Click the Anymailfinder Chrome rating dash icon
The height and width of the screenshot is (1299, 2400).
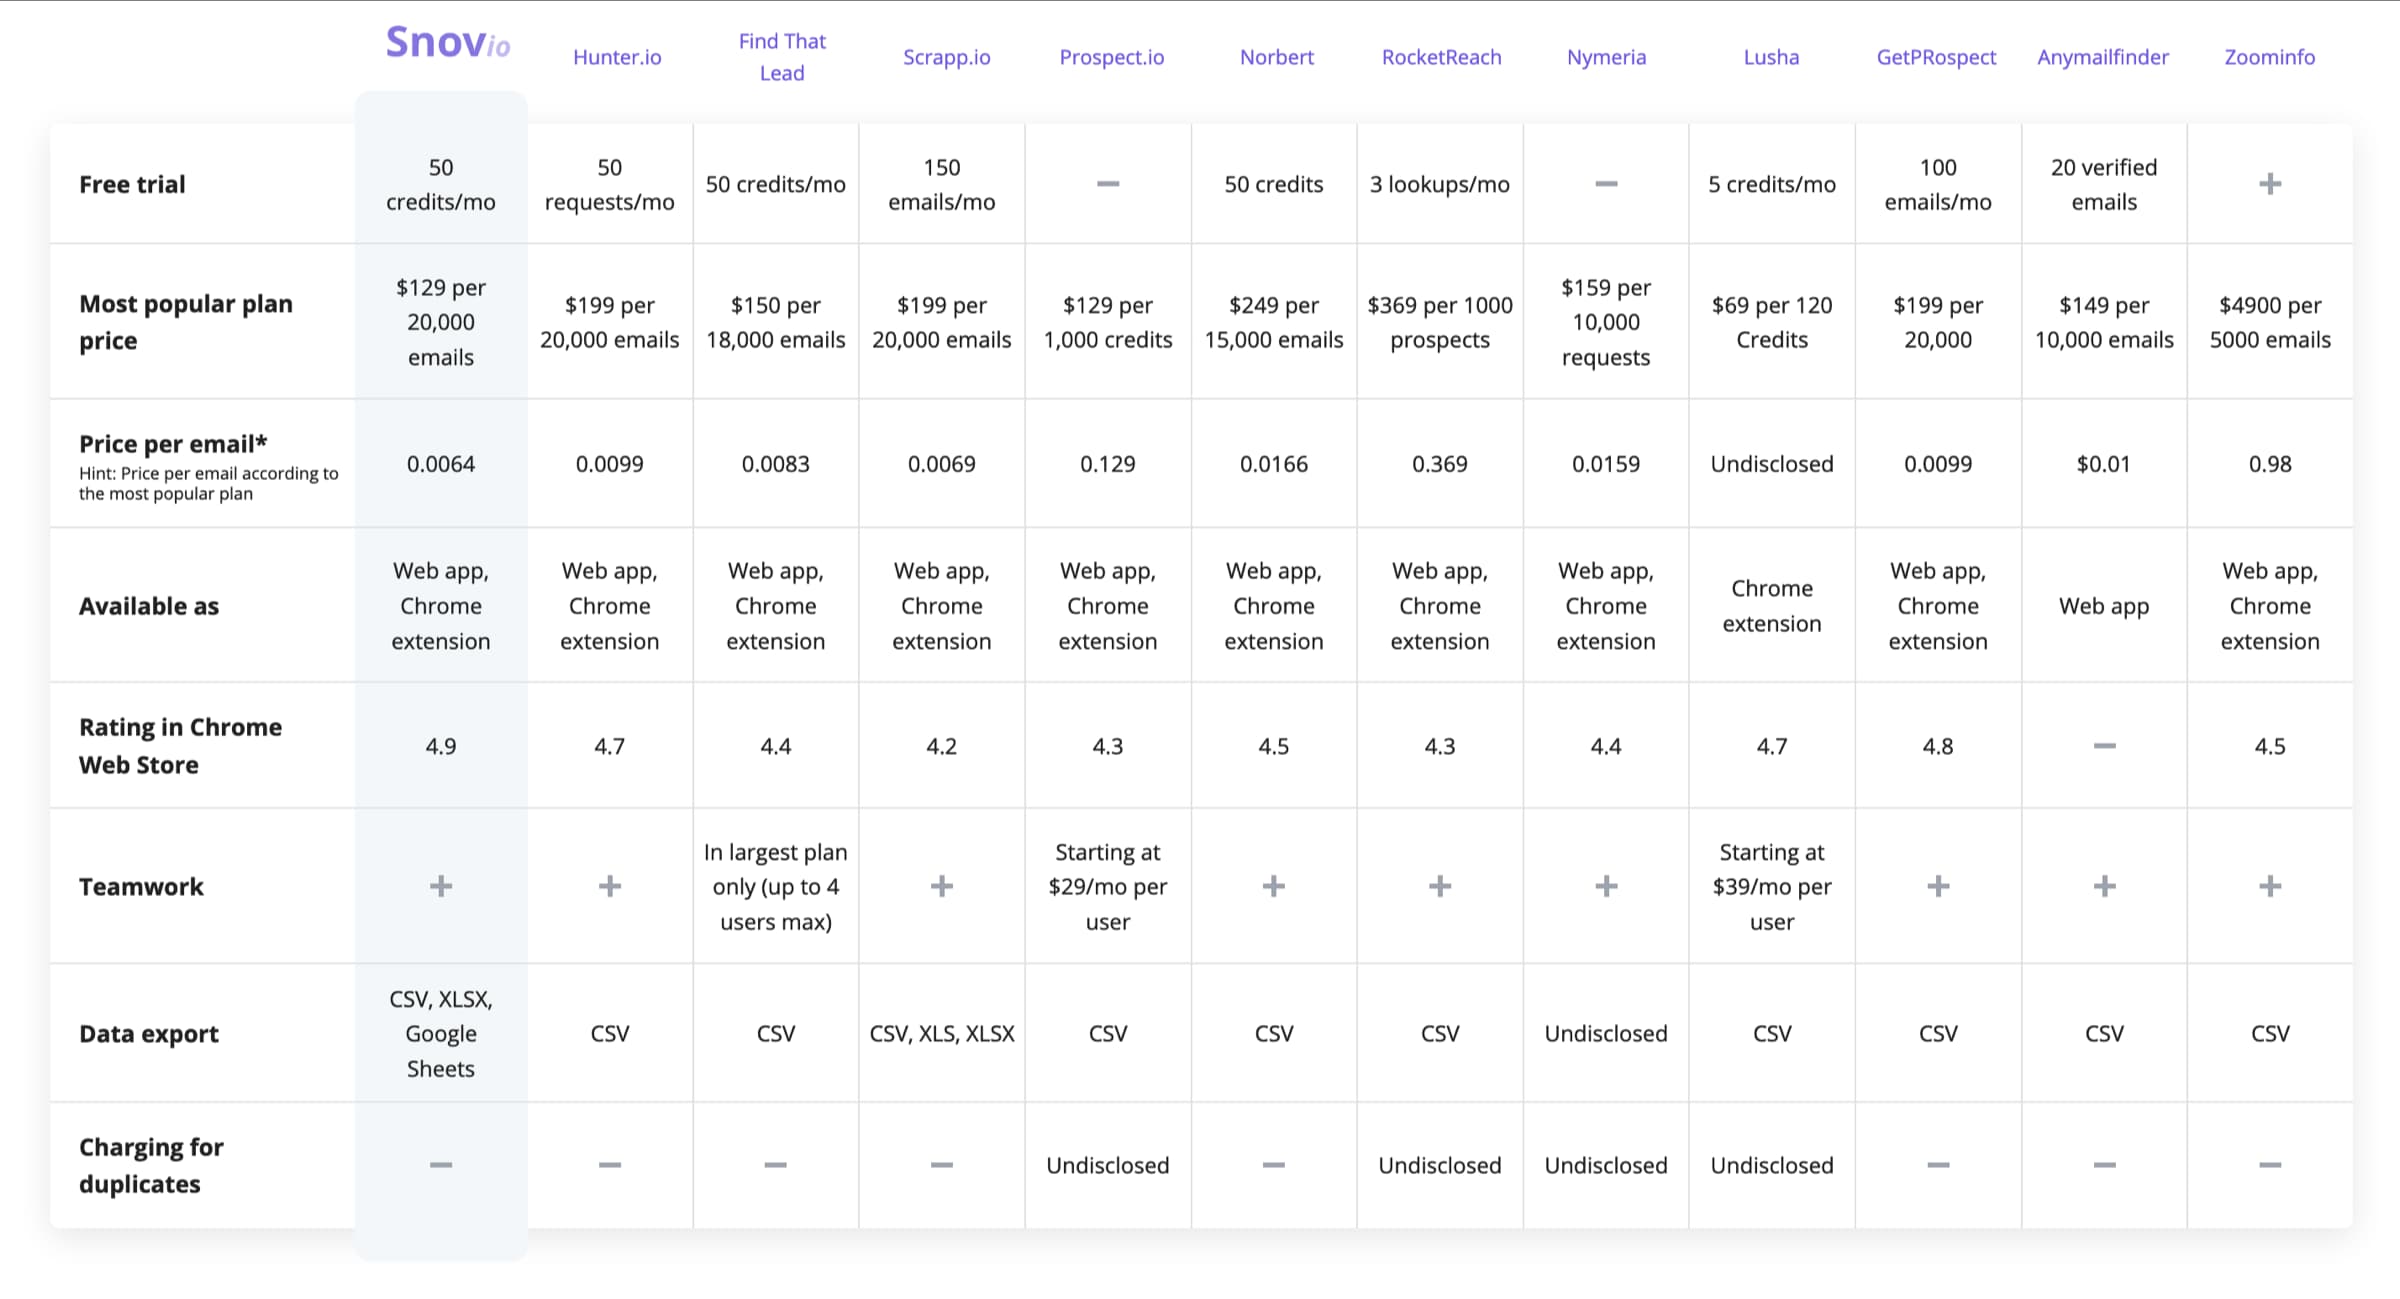(x=2104, y=746)
